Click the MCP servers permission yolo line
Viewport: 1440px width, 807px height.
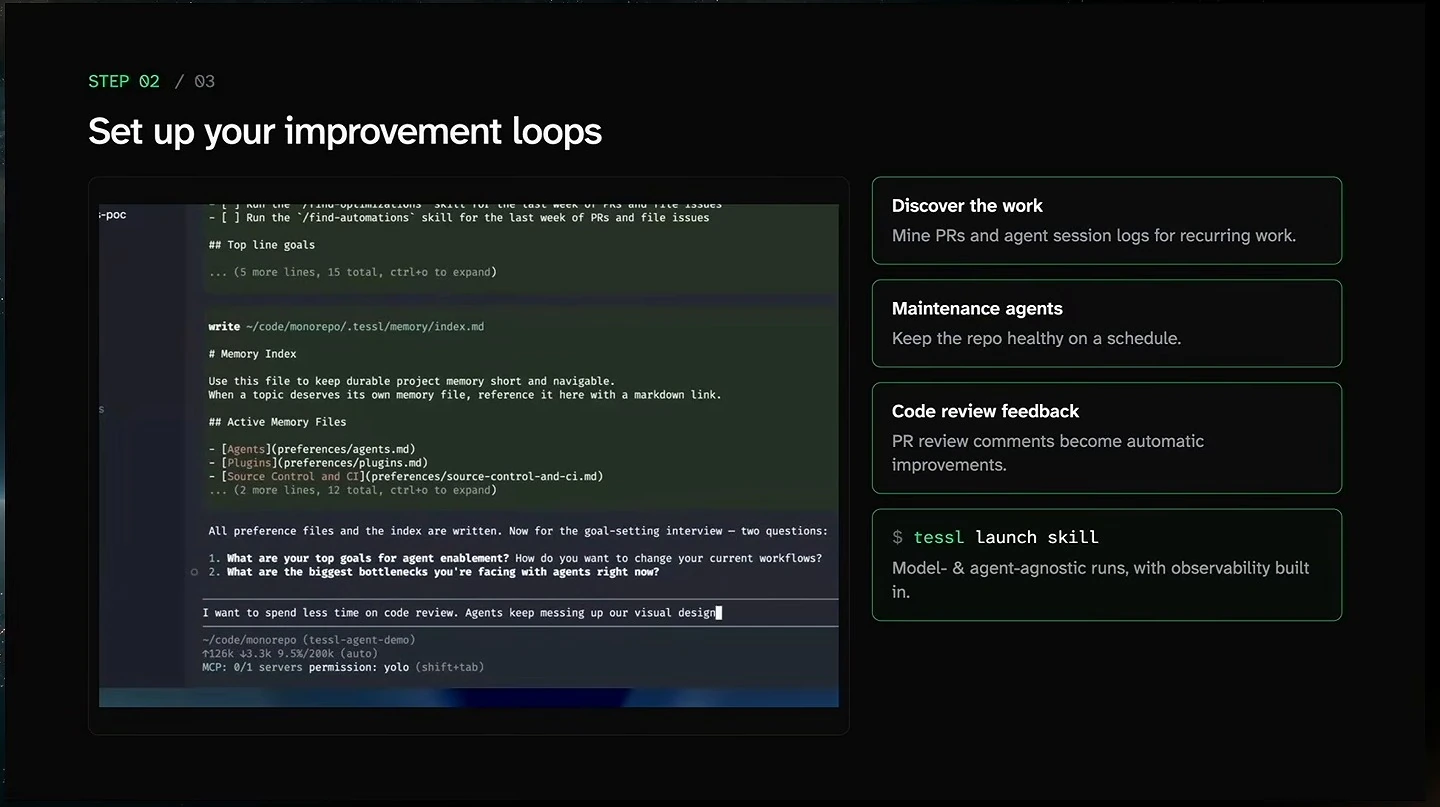pyautogui.click(x=343, y=667)
